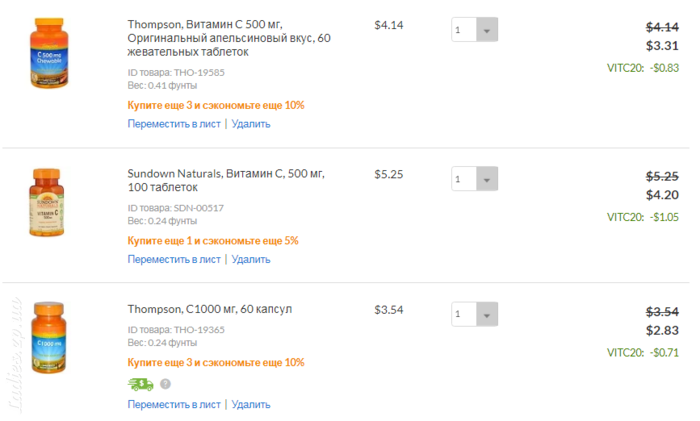Screen dimensions: 700x421
Task: Click the 10% savings offer under Thompson chewables
Action: [x=216, y=105]
